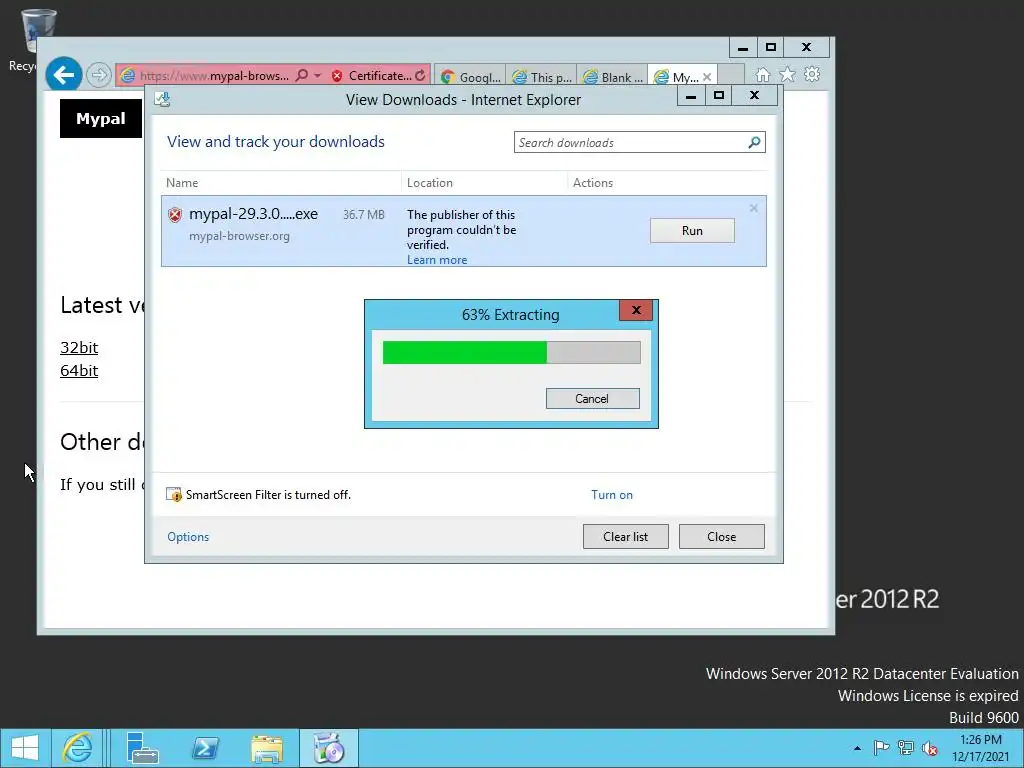
Task: Turn on SmartScreen Filter
Action: [x=612, y=495]
